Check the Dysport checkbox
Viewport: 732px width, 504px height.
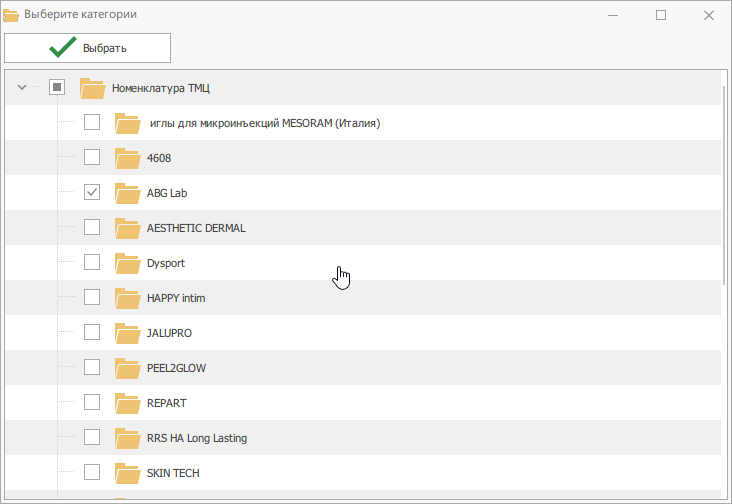(x=92, y=262)
